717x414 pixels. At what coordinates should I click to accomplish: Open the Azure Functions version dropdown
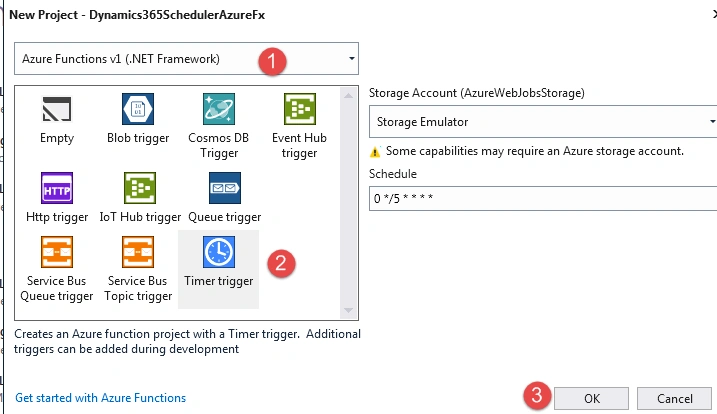(186, 59)
